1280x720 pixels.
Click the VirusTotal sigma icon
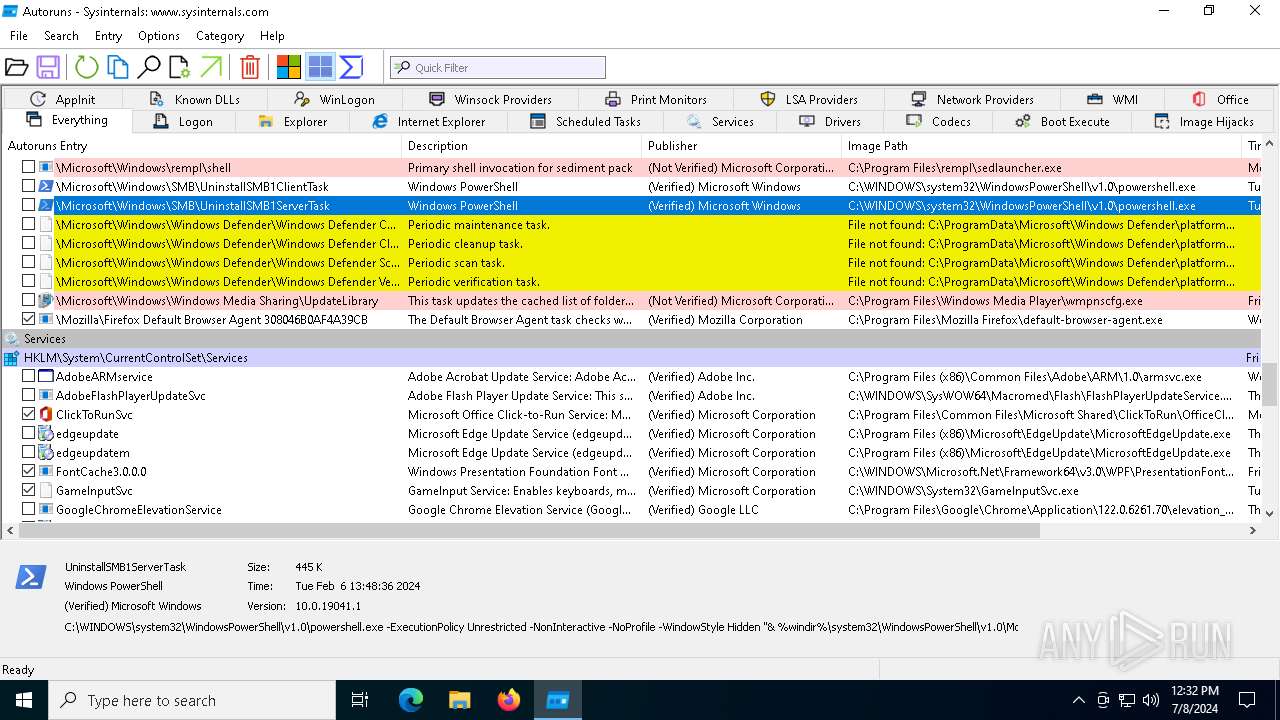(351, 67)
